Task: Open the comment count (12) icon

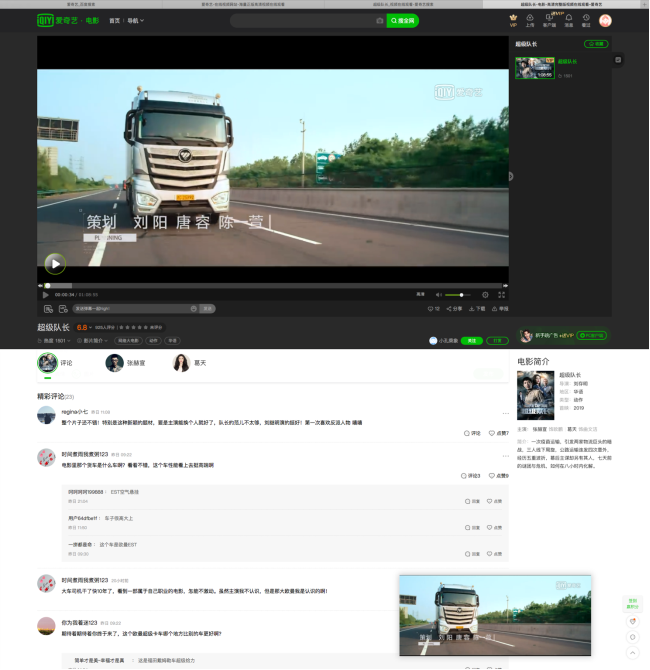Action: coord(433,309)
